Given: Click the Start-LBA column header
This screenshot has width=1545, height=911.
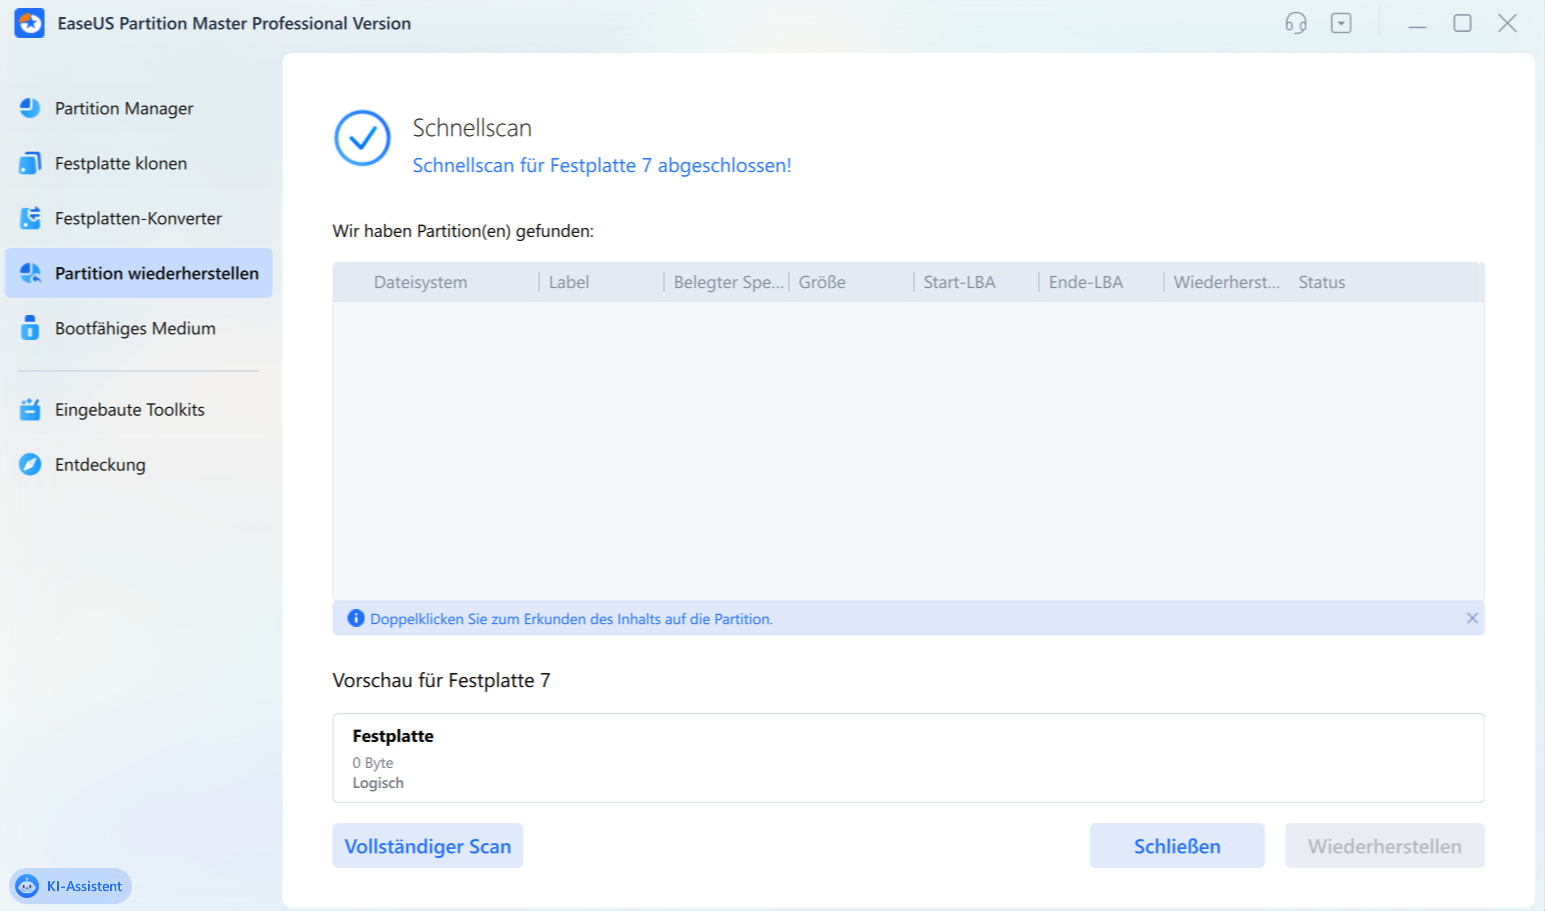Looking at the screenshot, I should point(960,282).
